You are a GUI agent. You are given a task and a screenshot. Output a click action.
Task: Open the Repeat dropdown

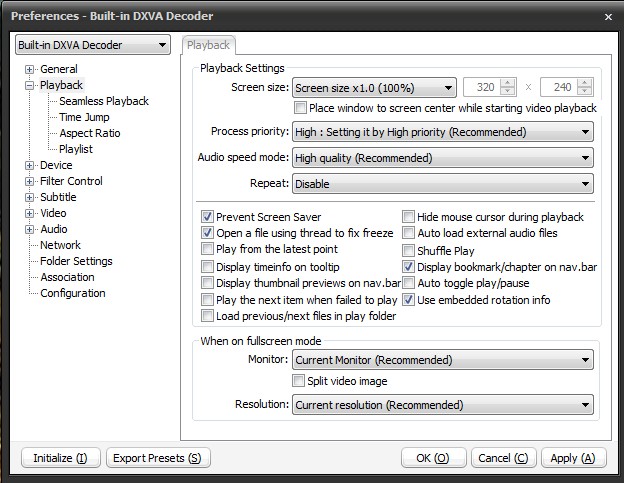pyautogui.click(x=443, y=184)
